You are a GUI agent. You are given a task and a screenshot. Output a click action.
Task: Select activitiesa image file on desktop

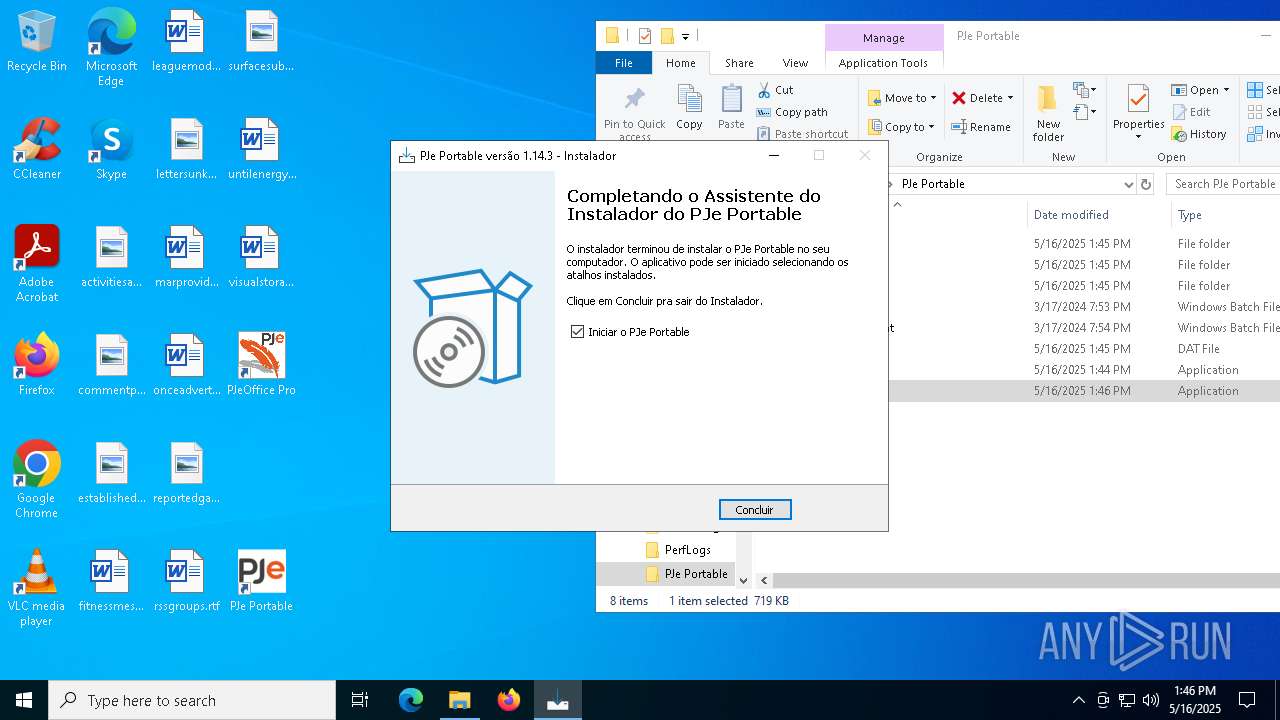(112, 257)
